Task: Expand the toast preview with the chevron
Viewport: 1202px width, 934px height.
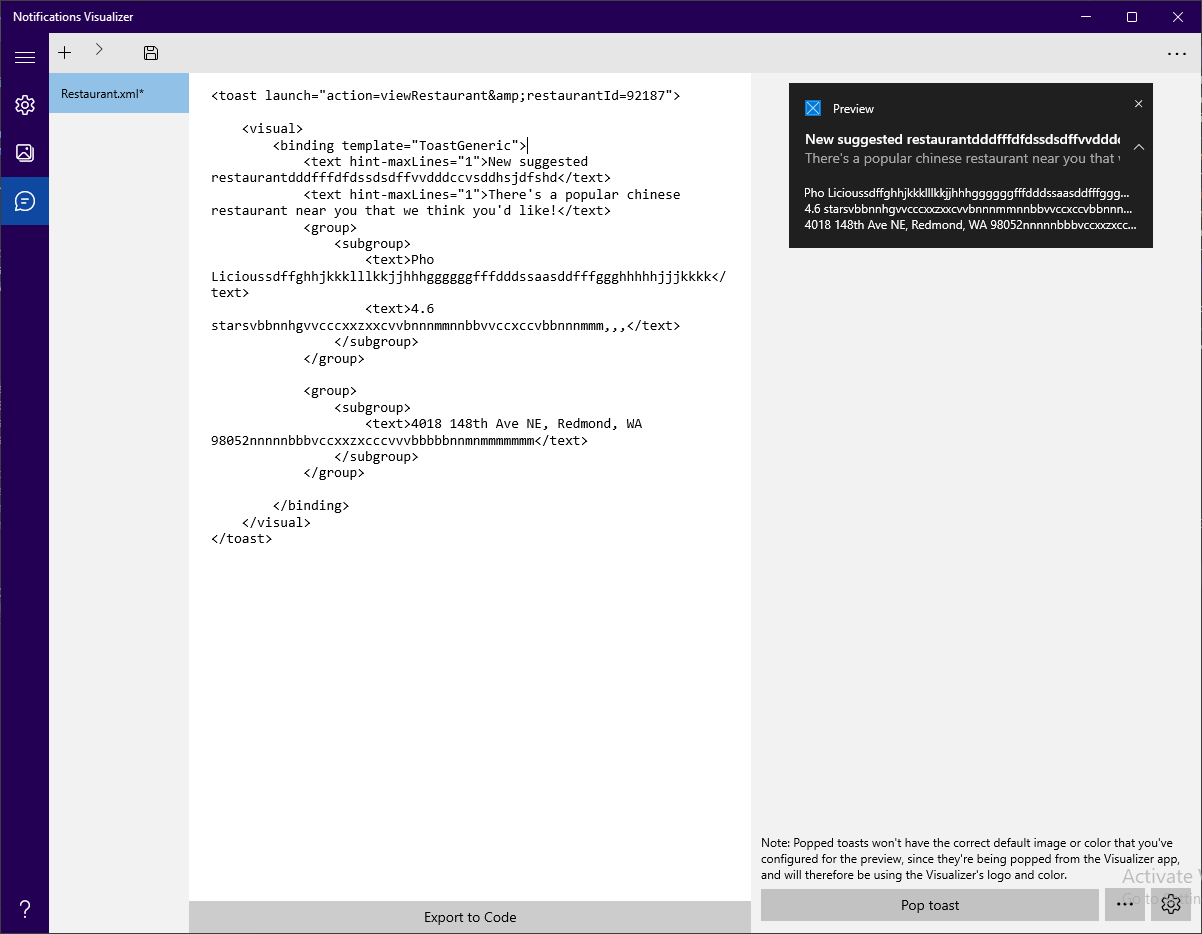Action: coord(1138,146)
